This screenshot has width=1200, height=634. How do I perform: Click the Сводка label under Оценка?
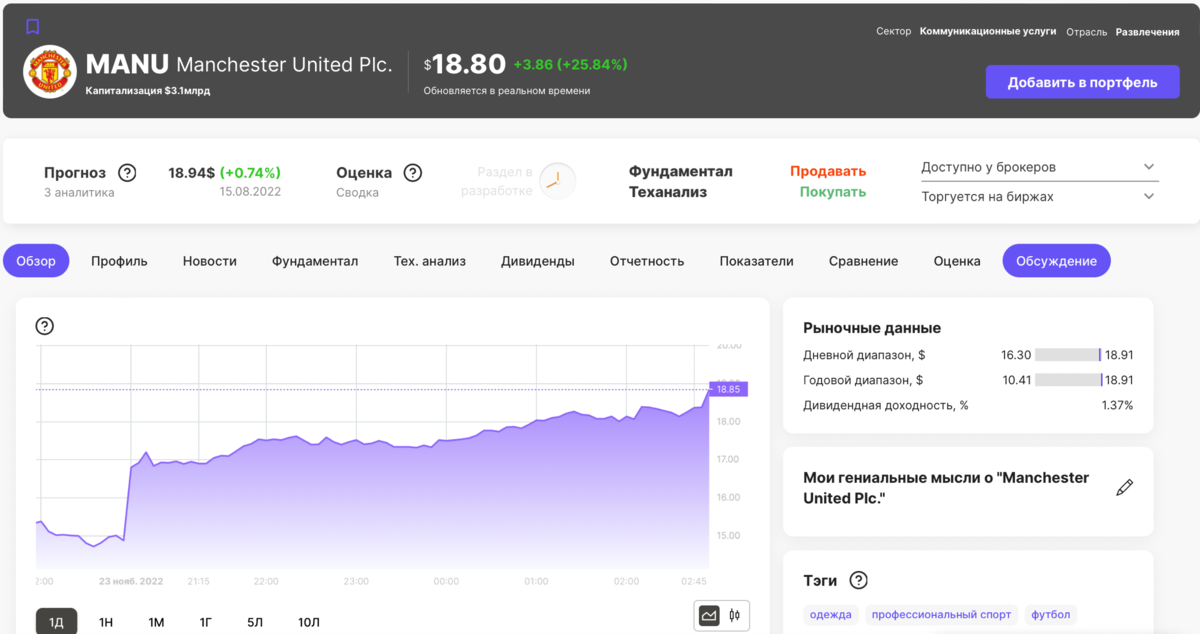click(x=357, y=192)
